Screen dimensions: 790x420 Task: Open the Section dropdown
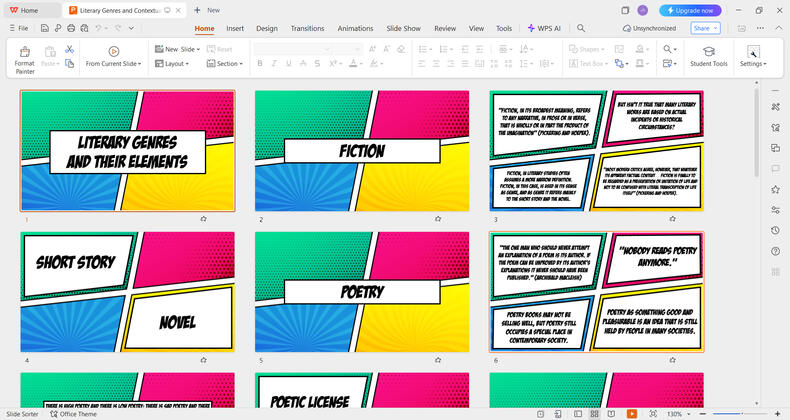(225, 63)
